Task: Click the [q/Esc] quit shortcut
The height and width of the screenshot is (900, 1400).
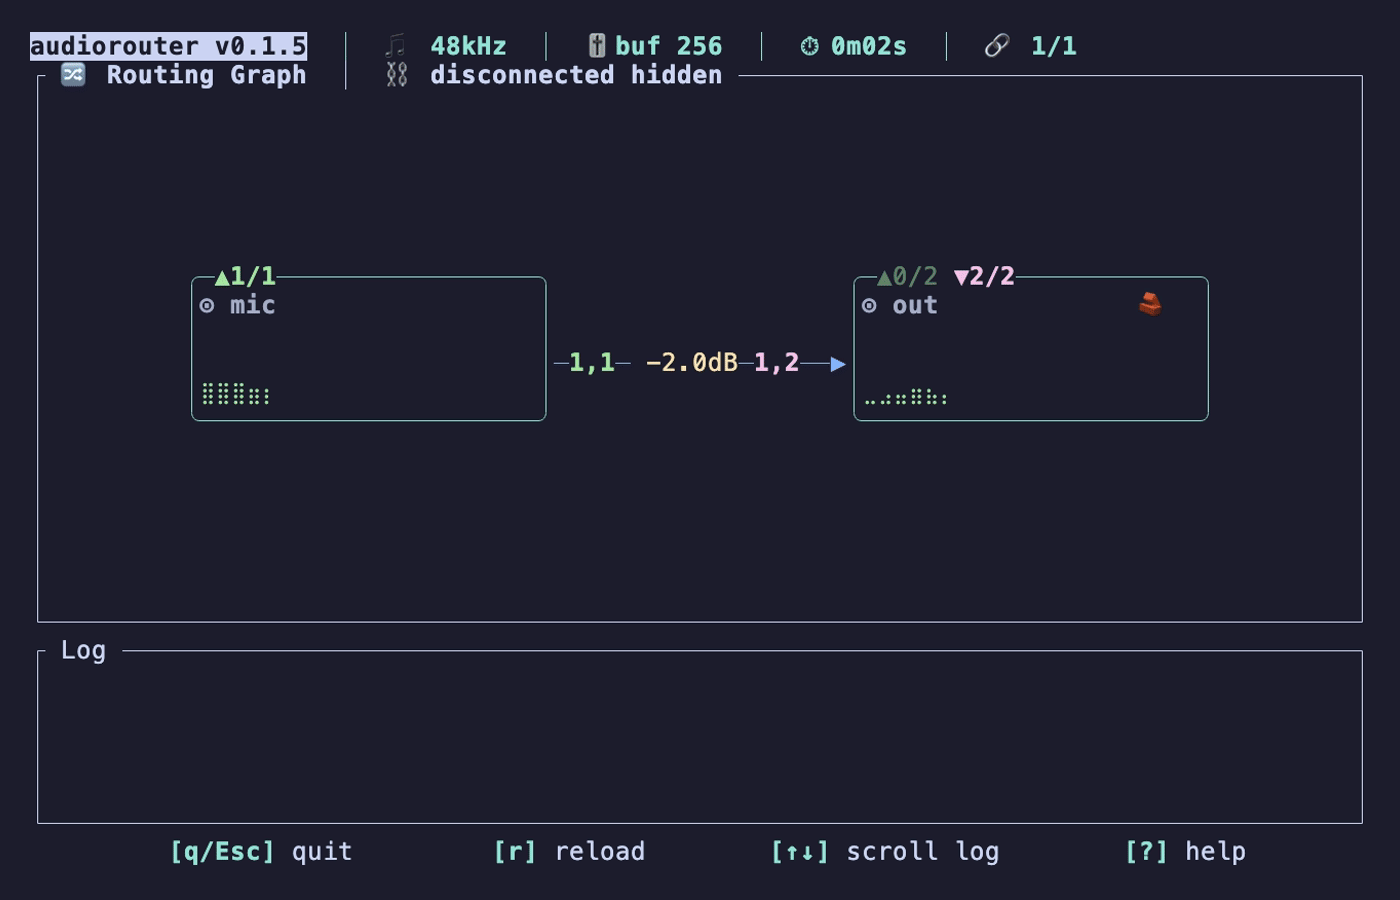Action: 261,851
